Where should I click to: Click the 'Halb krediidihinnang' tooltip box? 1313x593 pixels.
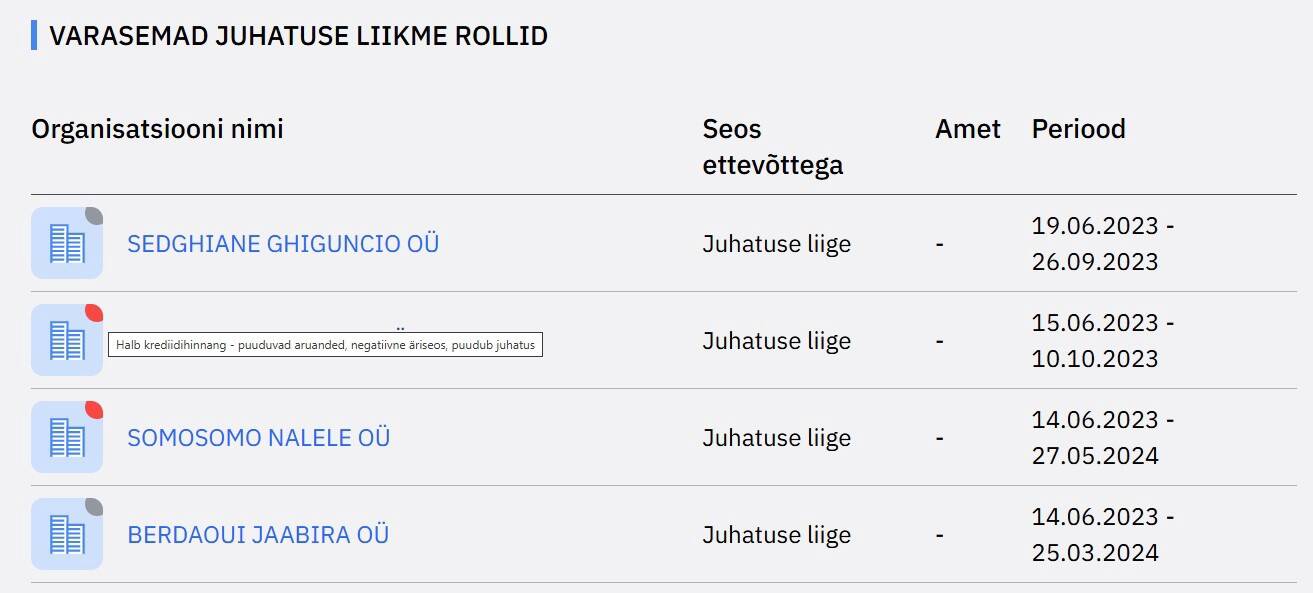pos(325,345)
